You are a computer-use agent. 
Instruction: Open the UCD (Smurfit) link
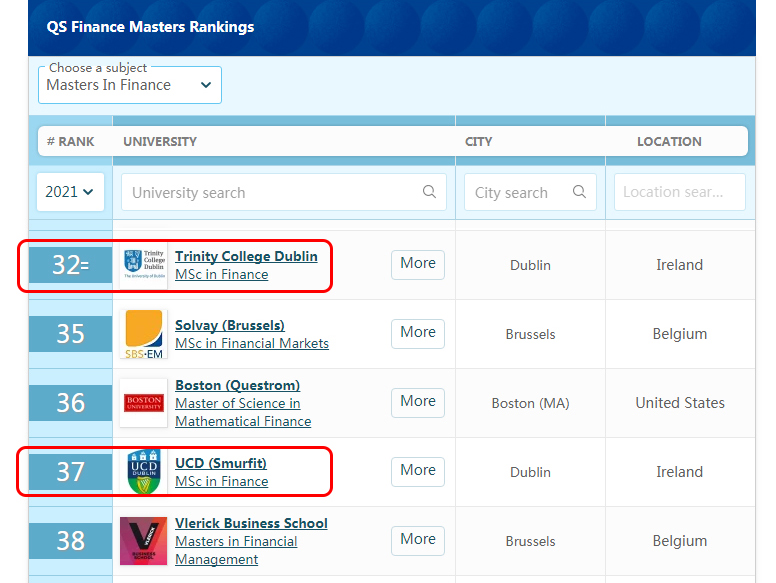[221, 463]
